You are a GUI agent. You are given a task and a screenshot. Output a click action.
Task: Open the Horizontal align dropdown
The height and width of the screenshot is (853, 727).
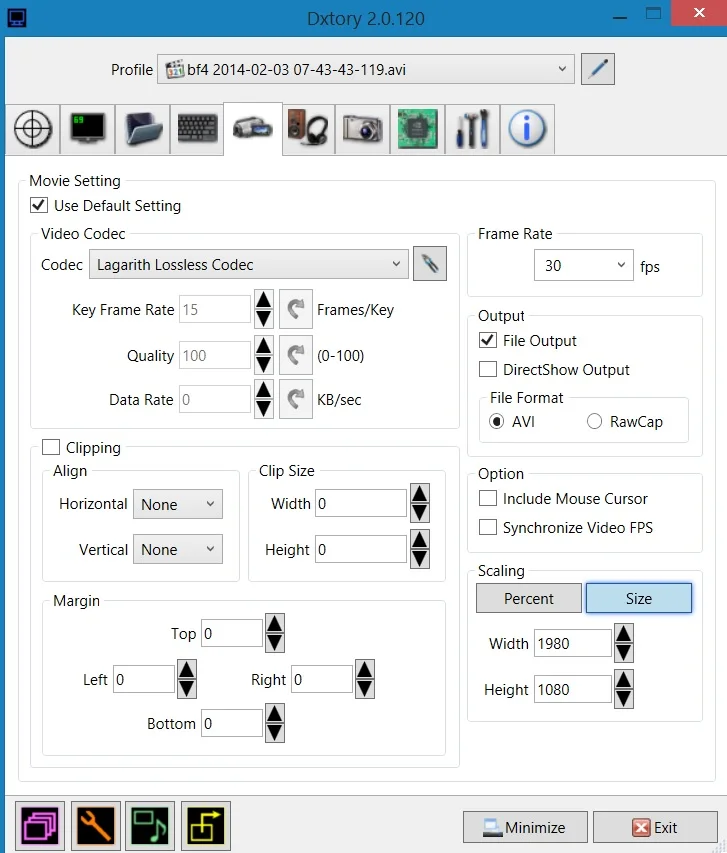178,504
